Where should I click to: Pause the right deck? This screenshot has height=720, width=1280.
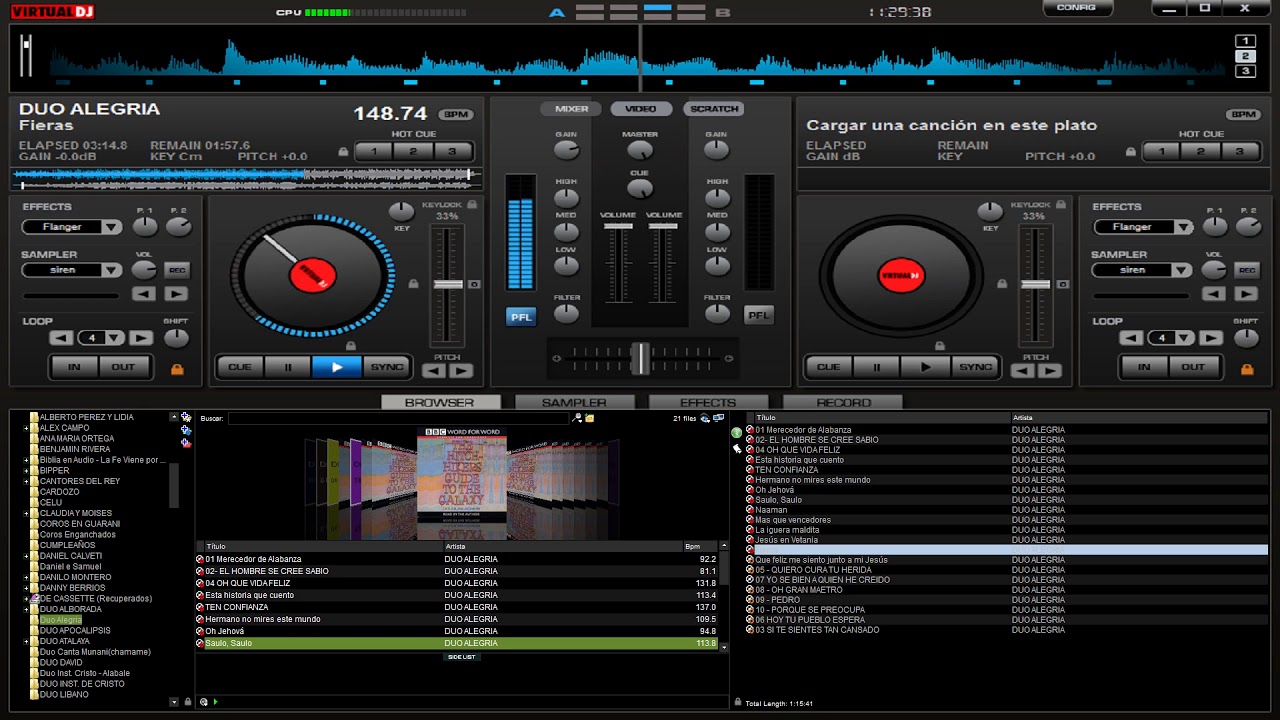coord(877,367)
